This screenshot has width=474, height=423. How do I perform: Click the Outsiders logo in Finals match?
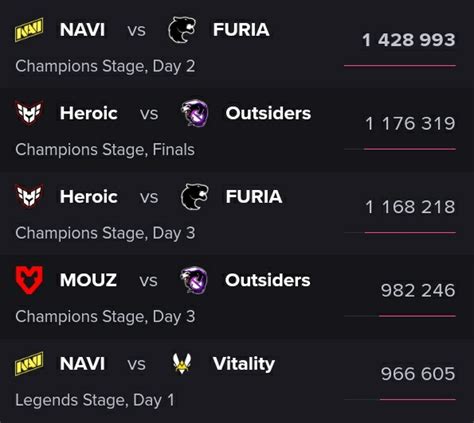[x=195, y=113]
